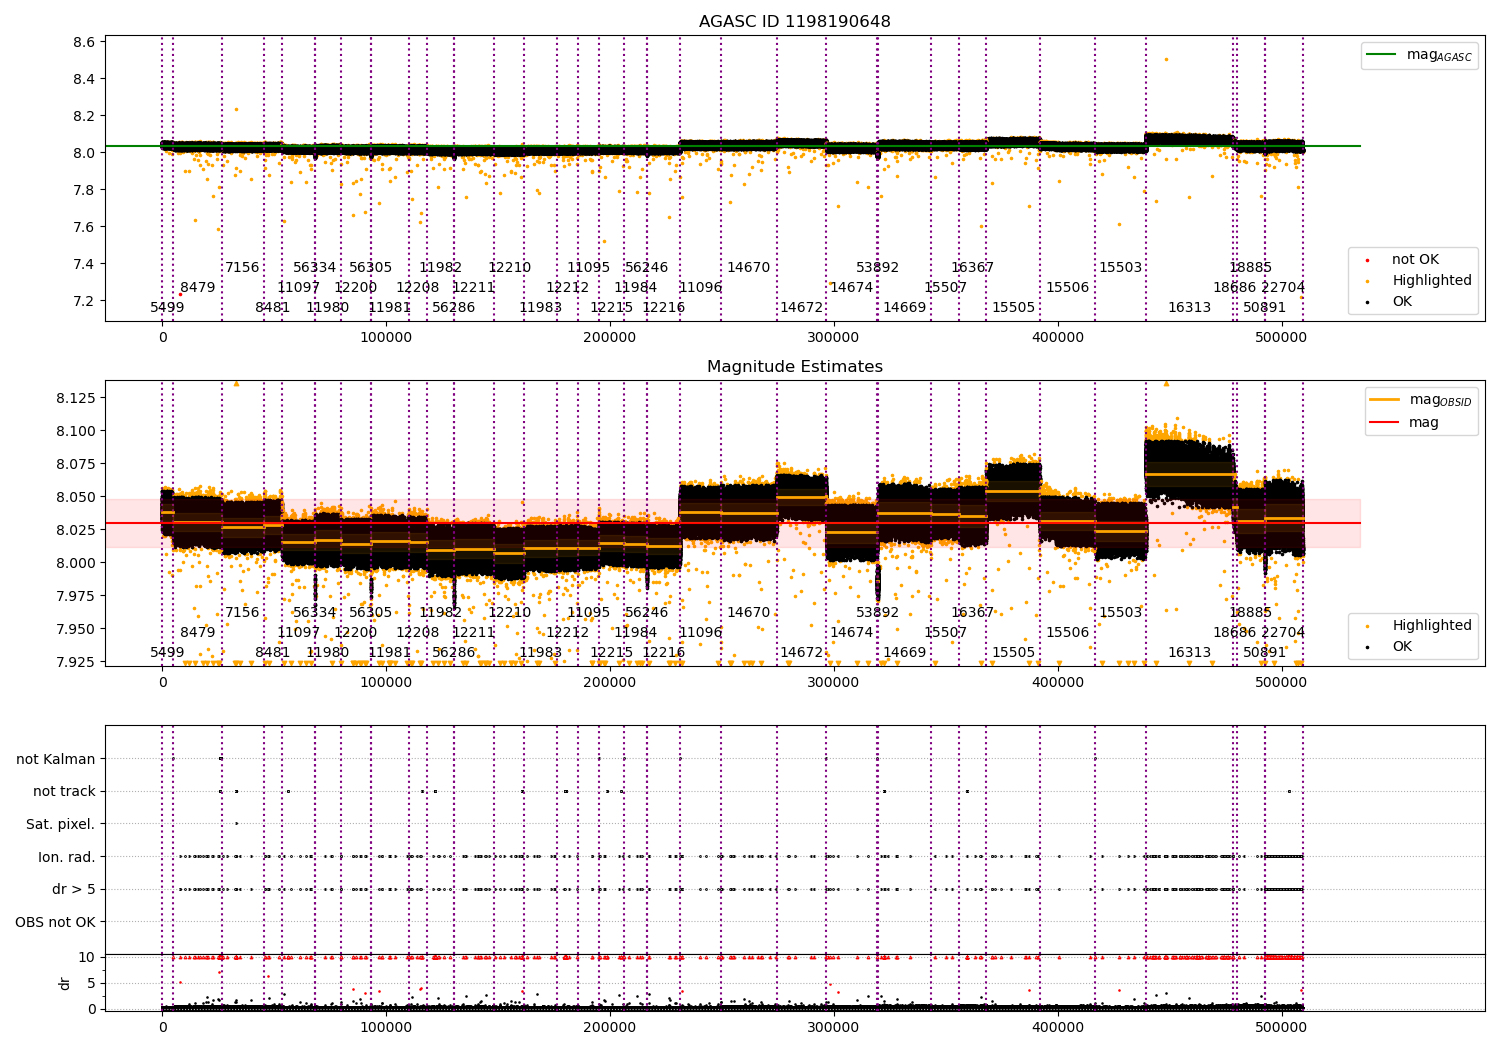The image size is (1500, 1050).
Task: Click the 'dr' y-axis label
Action: click(65, 983)
